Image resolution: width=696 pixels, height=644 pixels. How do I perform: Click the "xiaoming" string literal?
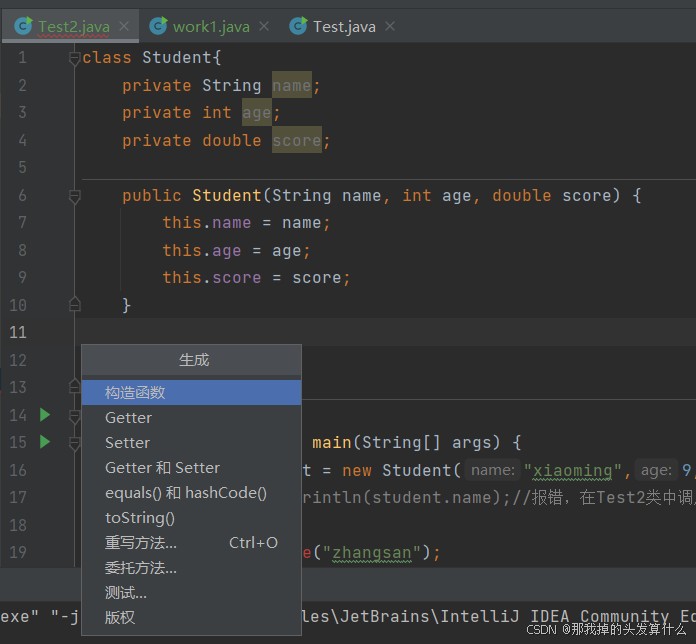pos(572,470)
